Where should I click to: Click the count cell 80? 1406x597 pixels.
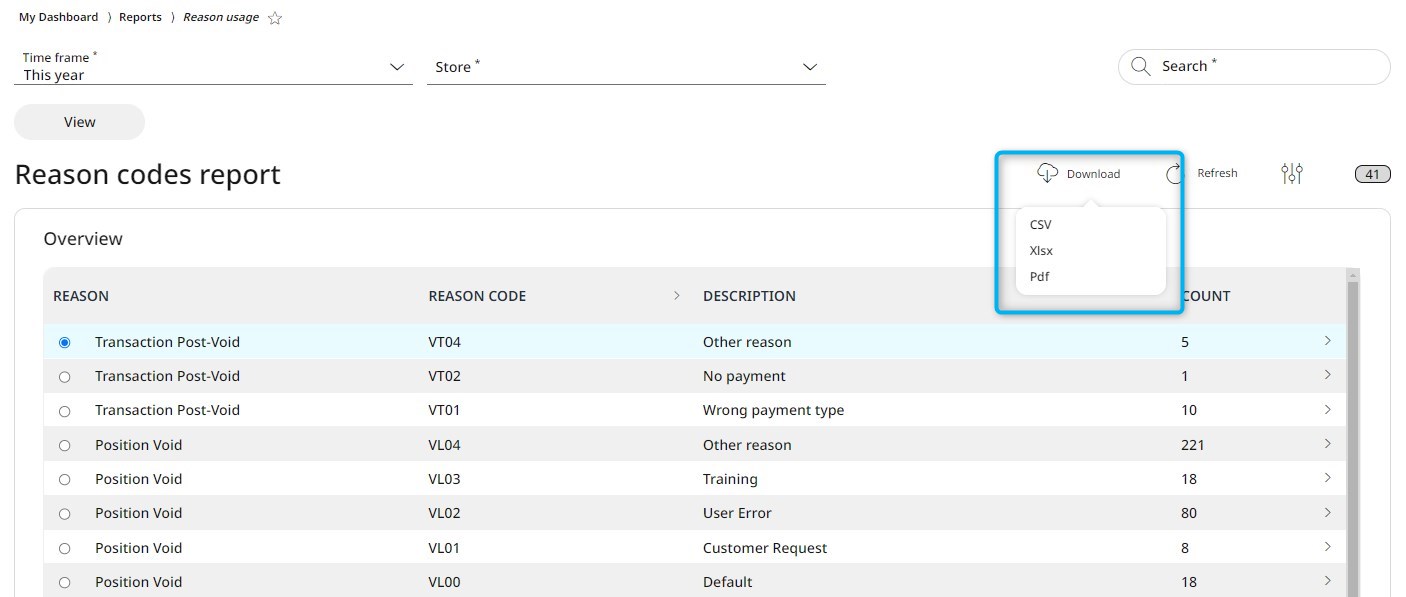1189,513
